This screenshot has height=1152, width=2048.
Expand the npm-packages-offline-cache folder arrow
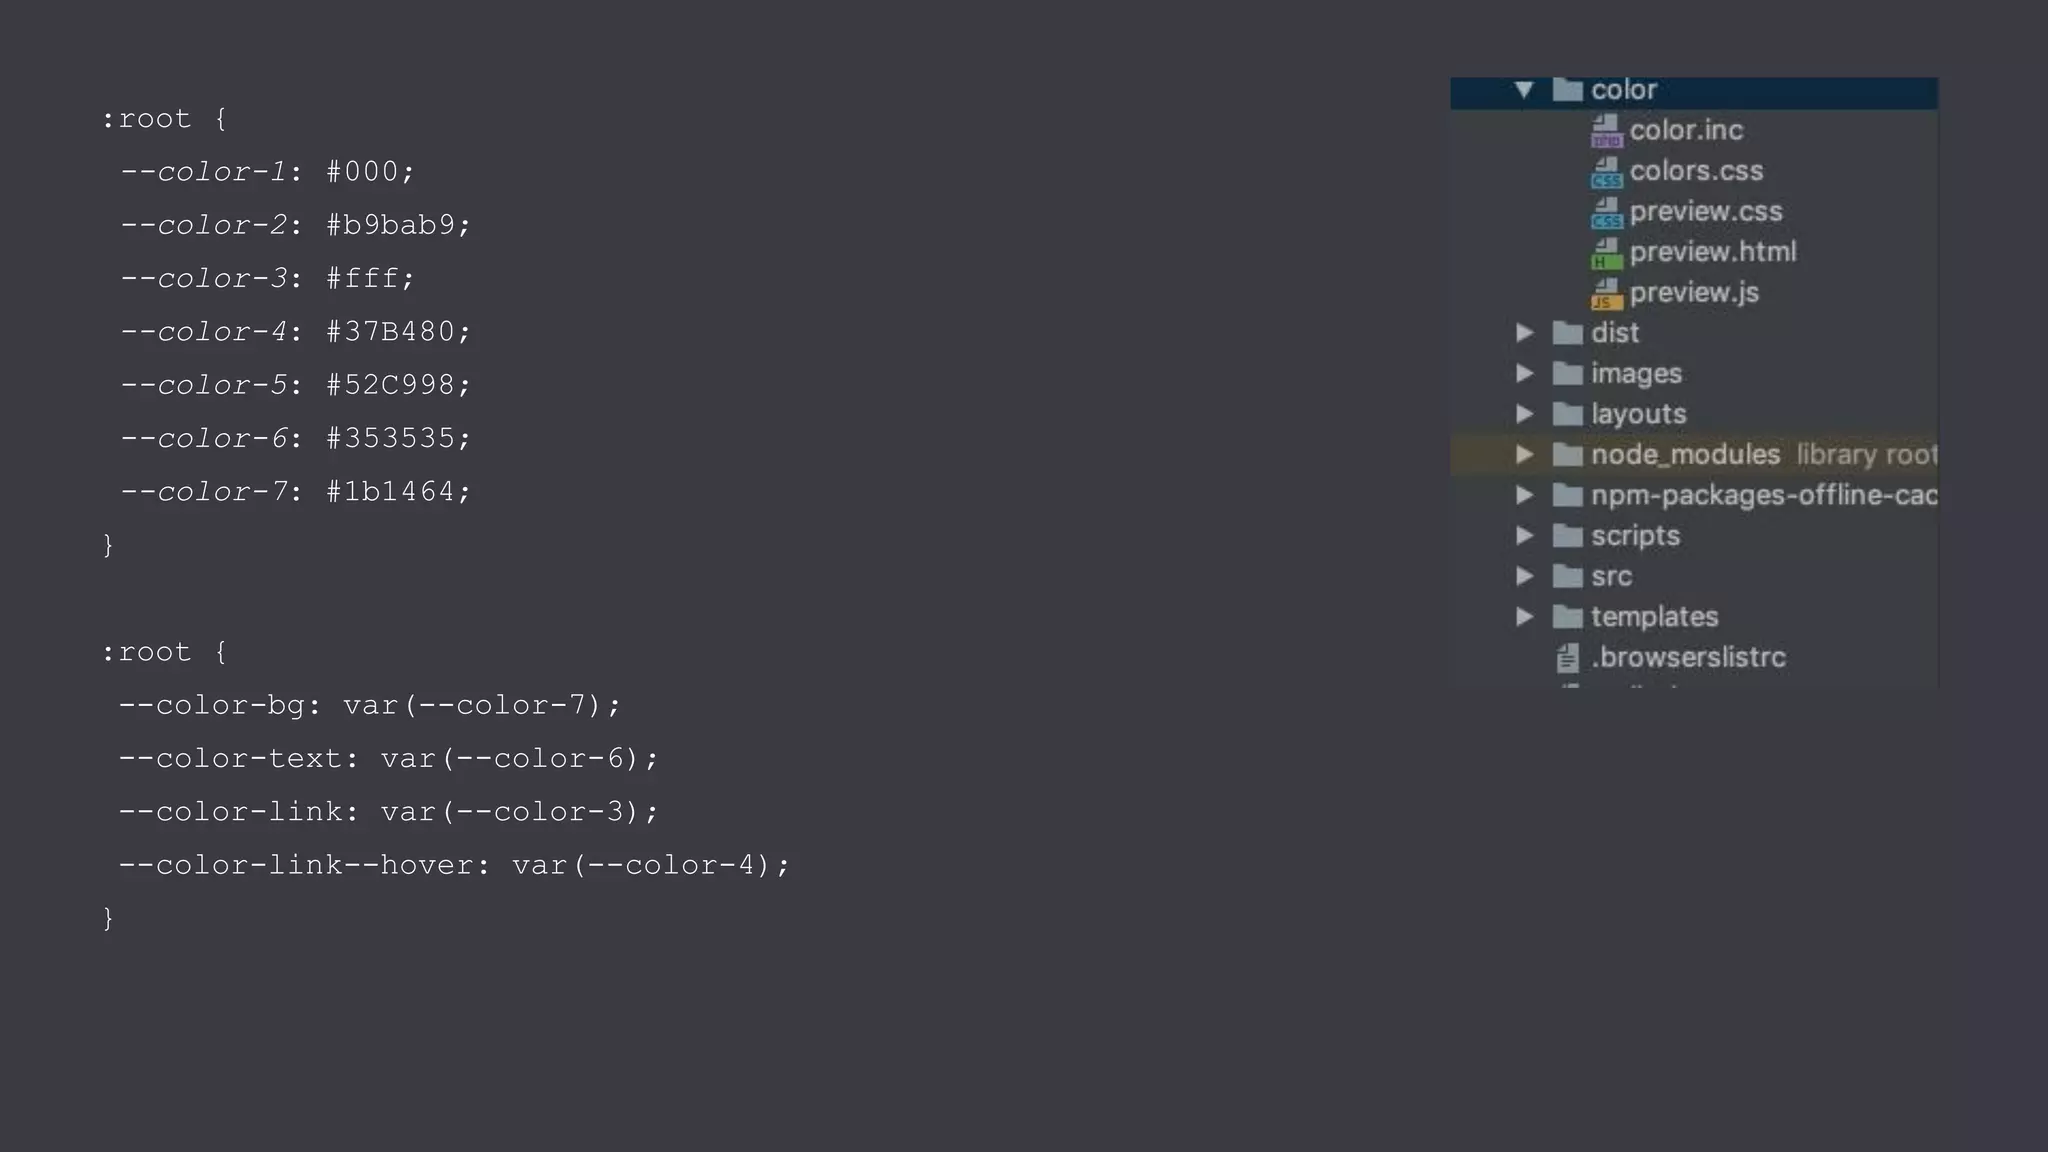1525,494
